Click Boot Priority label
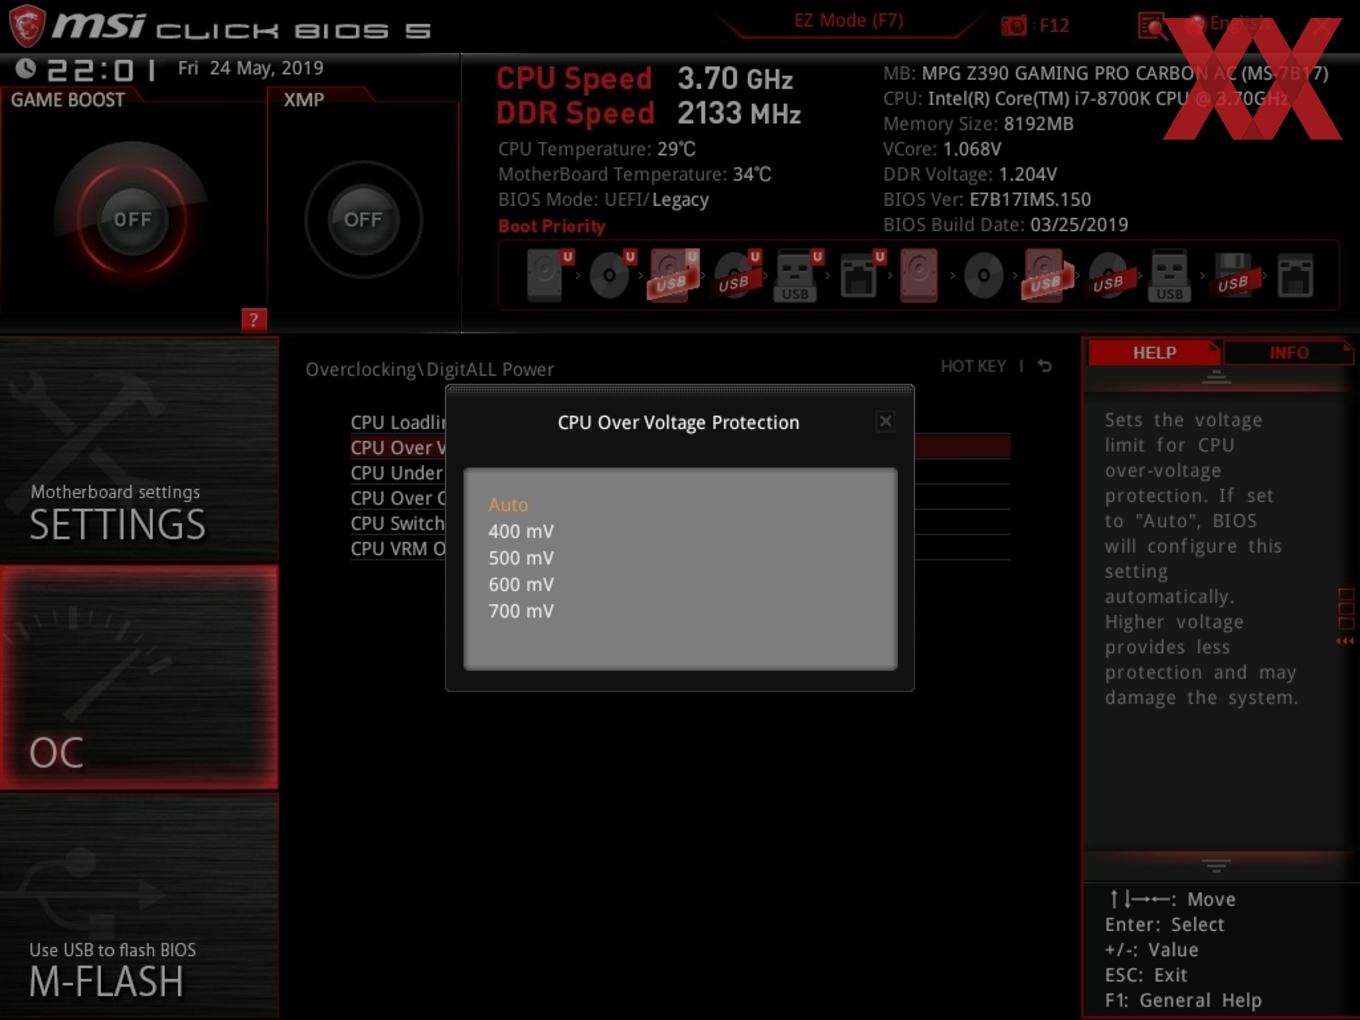 coord(551,226)
